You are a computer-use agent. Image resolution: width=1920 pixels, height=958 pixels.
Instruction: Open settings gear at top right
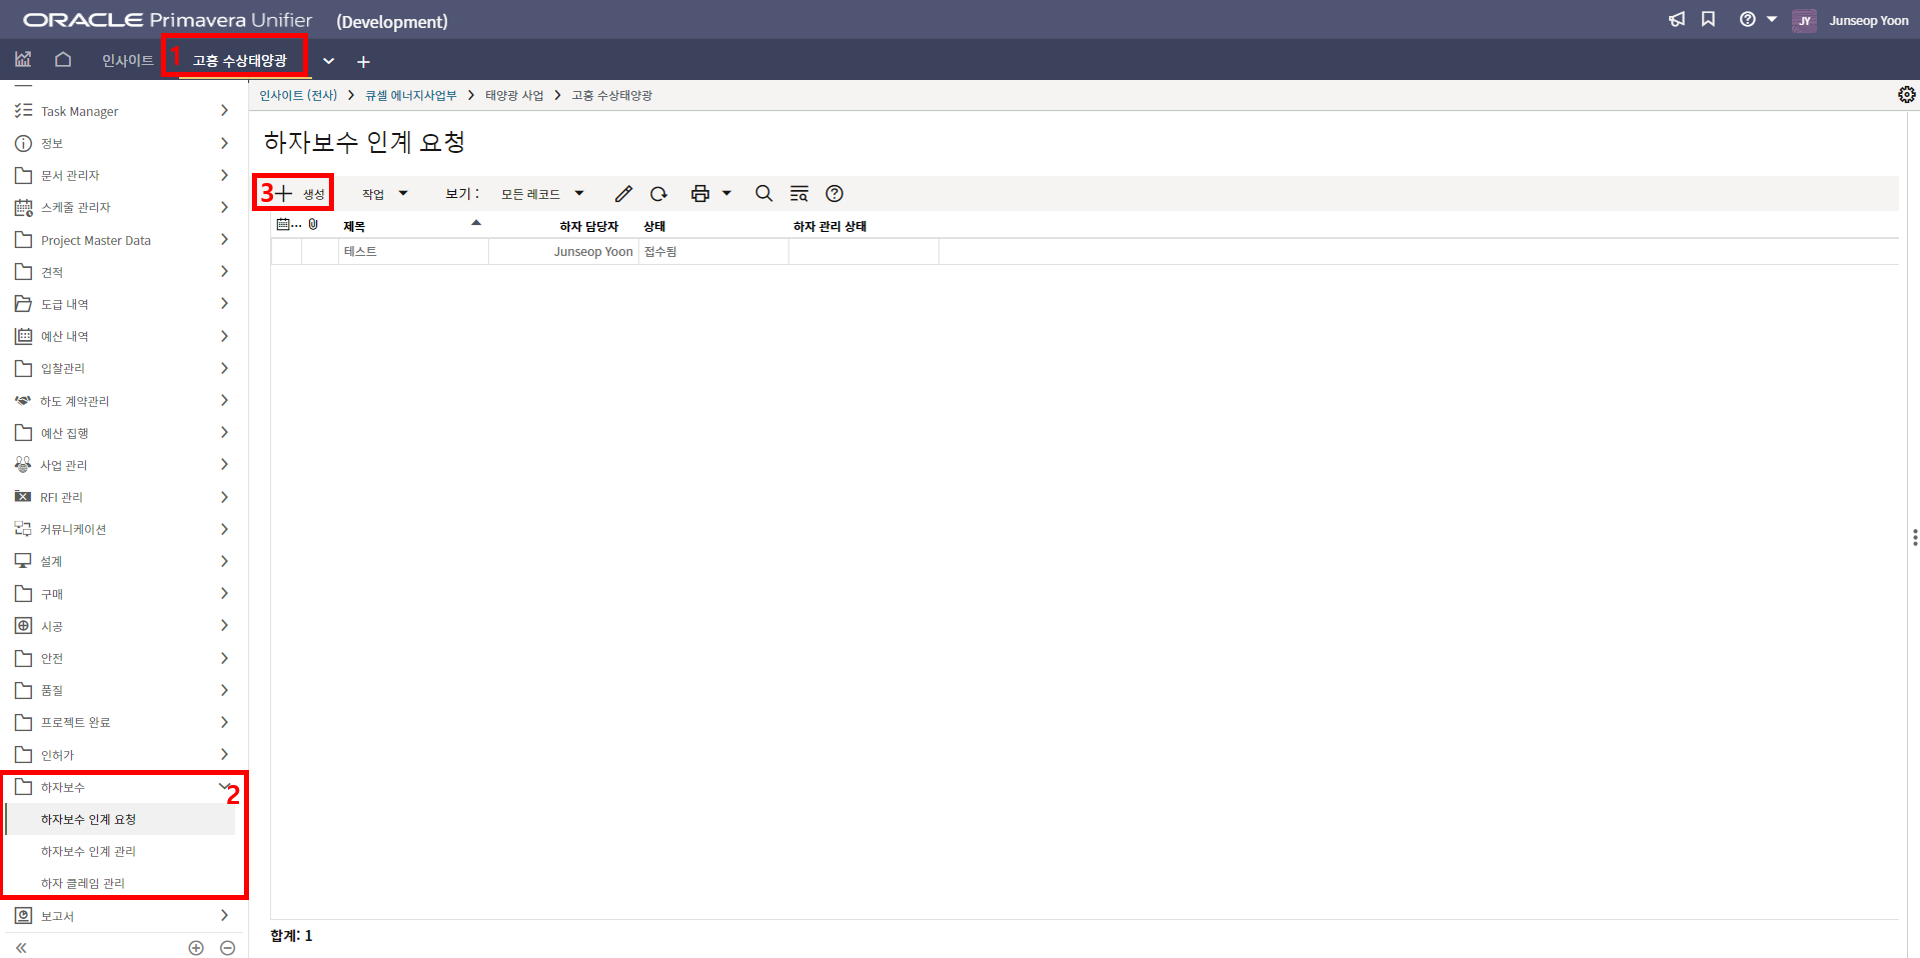tap(1906, 95)
